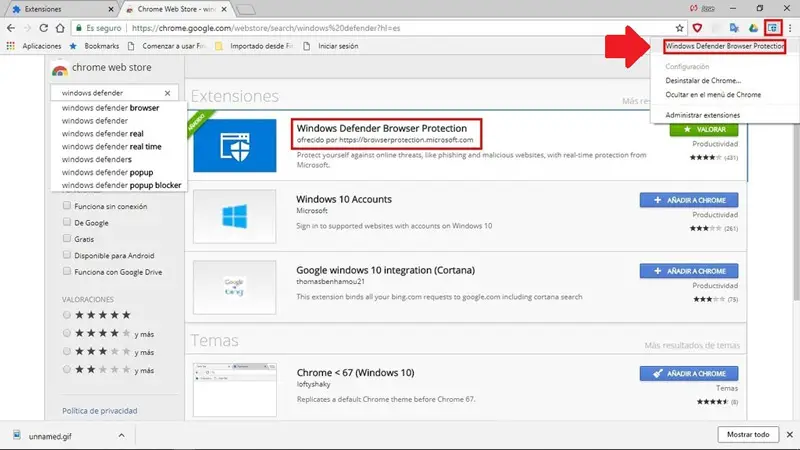Tick 'Funciona con Google Drive' checkbox
The image size is (800, 450).
[x=67, y=271]
